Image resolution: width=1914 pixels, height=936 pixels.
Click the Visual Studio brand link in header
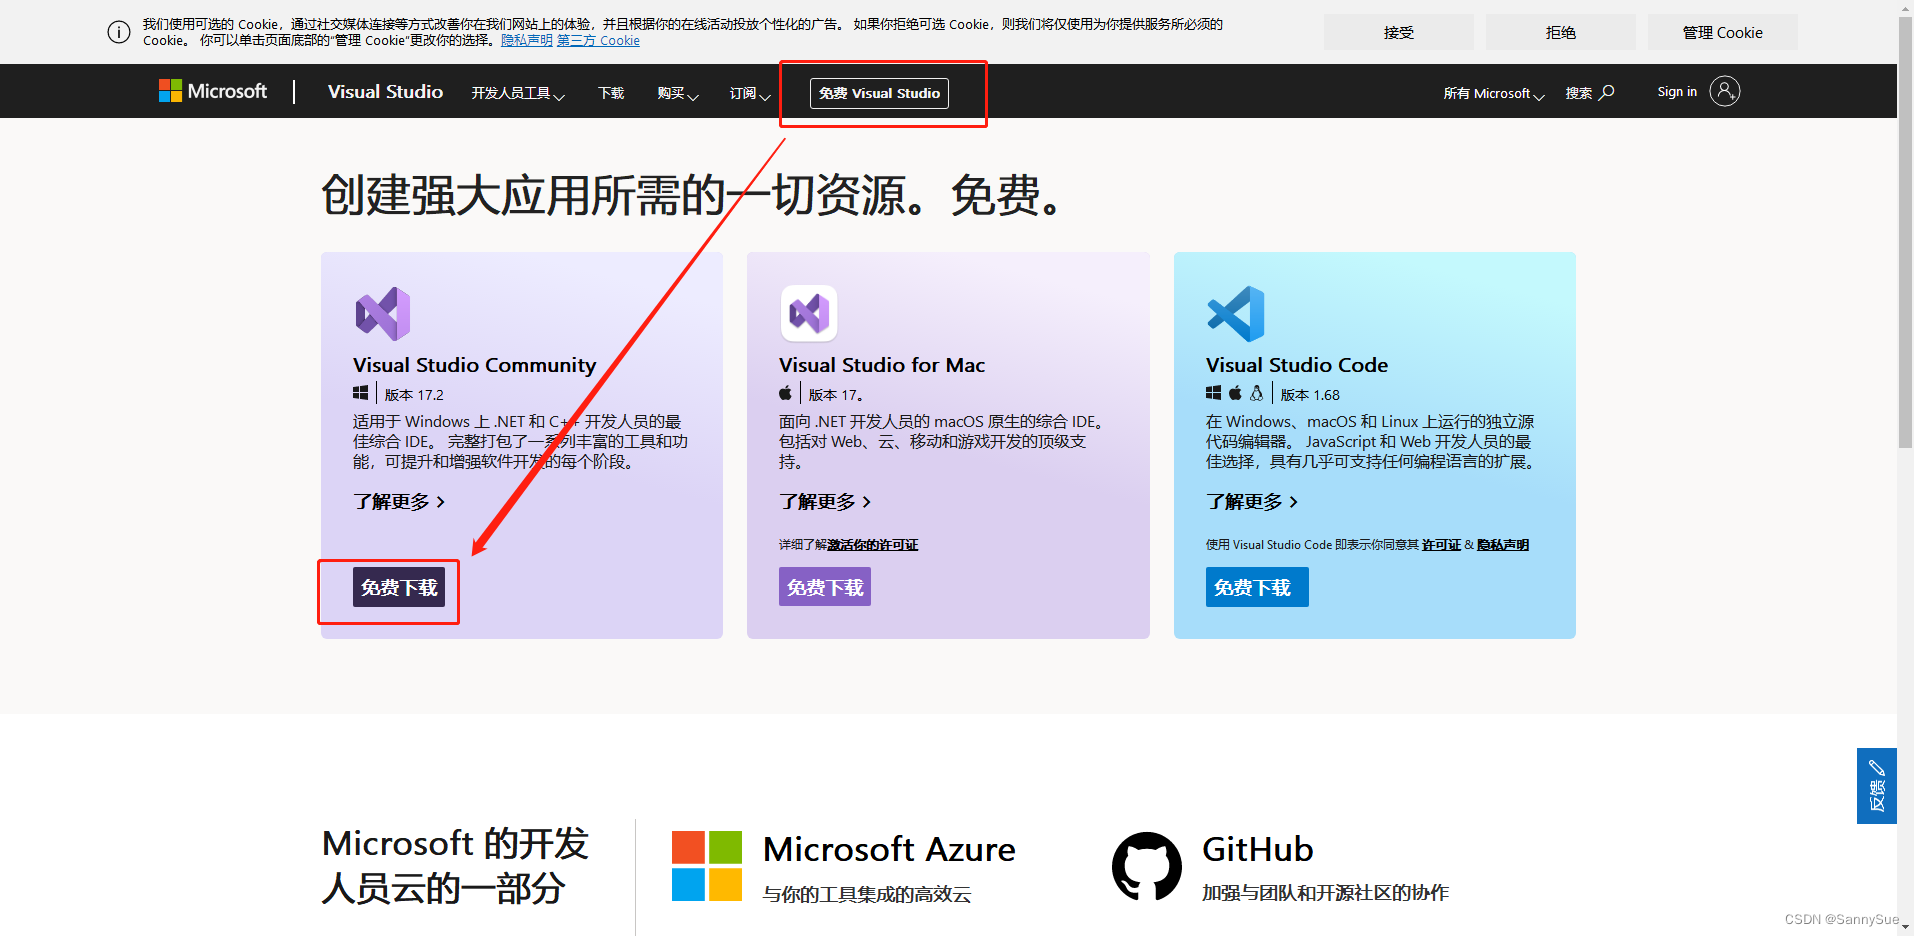click(385, 91)
